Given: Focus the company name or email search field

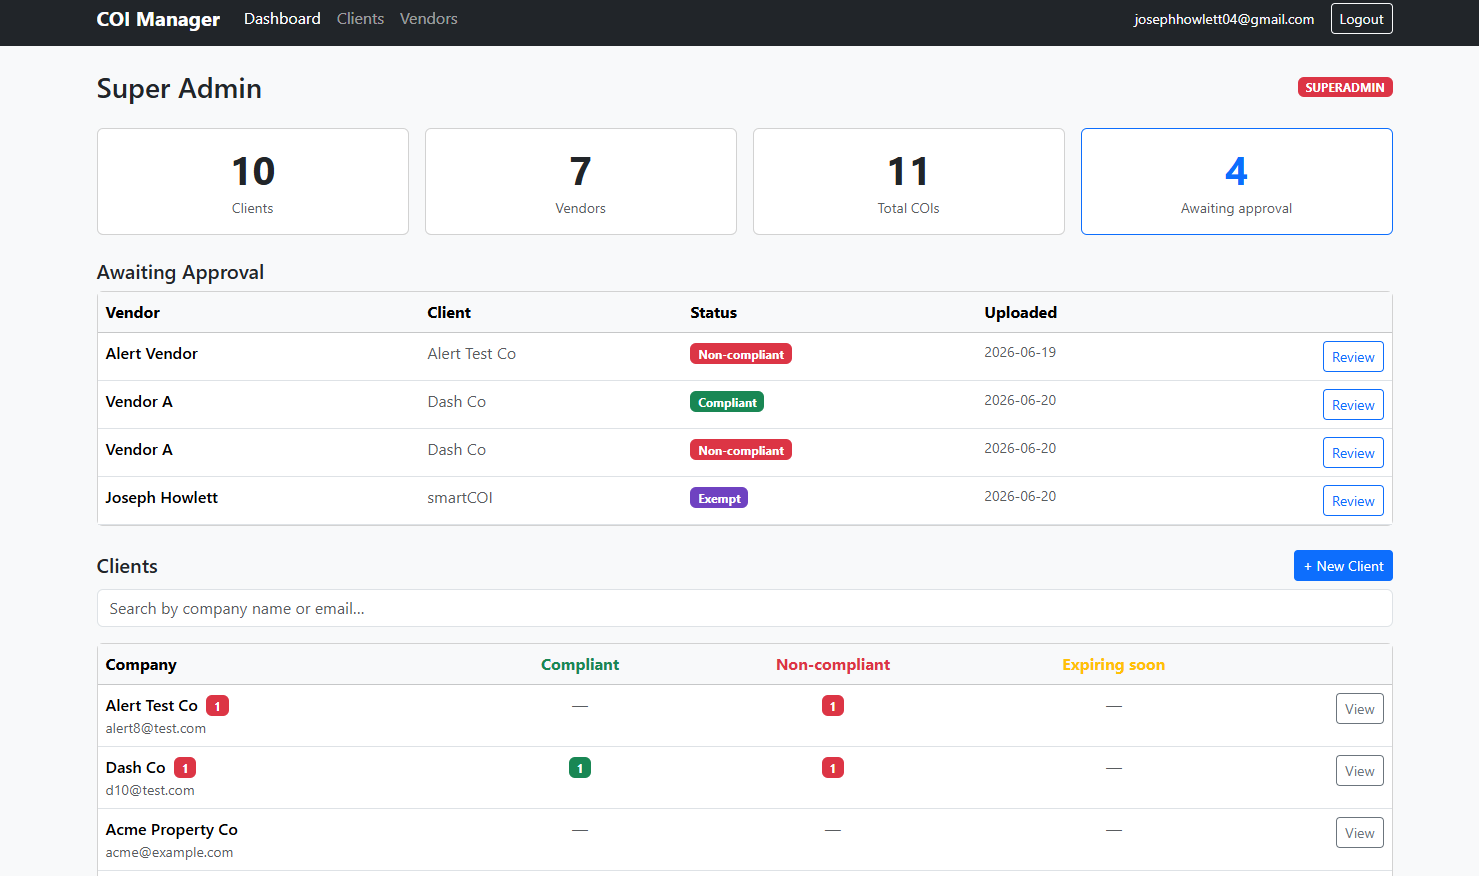Looking at the screenshot, I should pos(745,608).
